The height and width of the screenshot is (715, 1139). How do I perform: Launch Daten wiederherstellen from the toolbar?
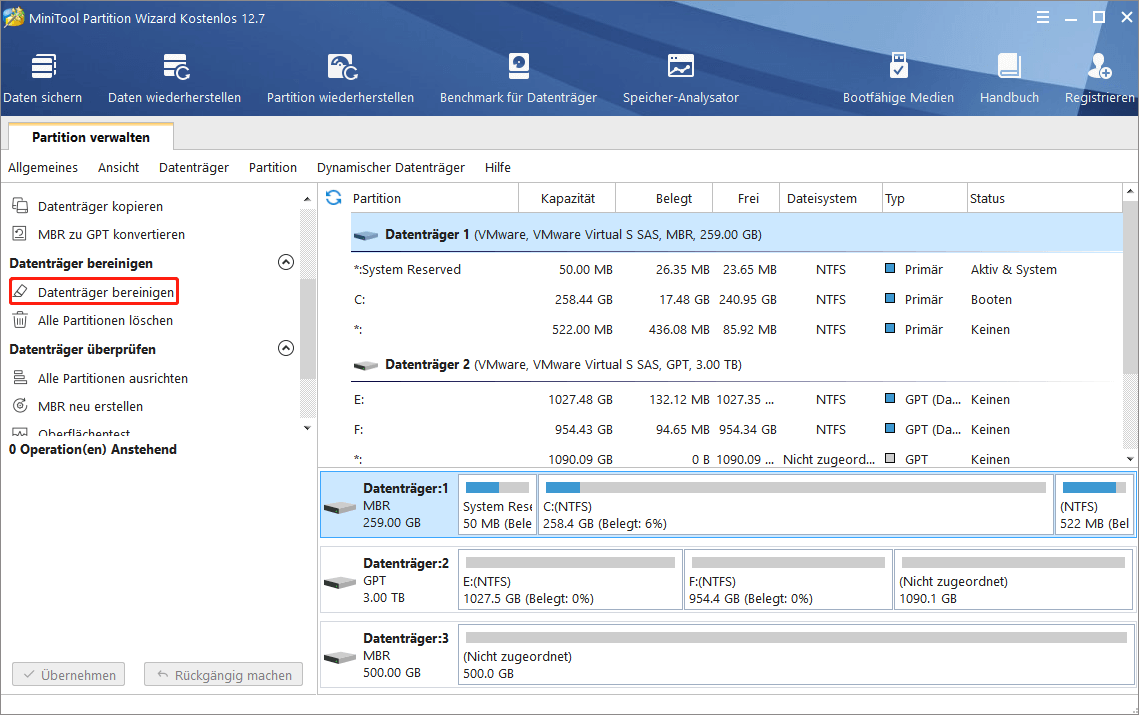174,78
